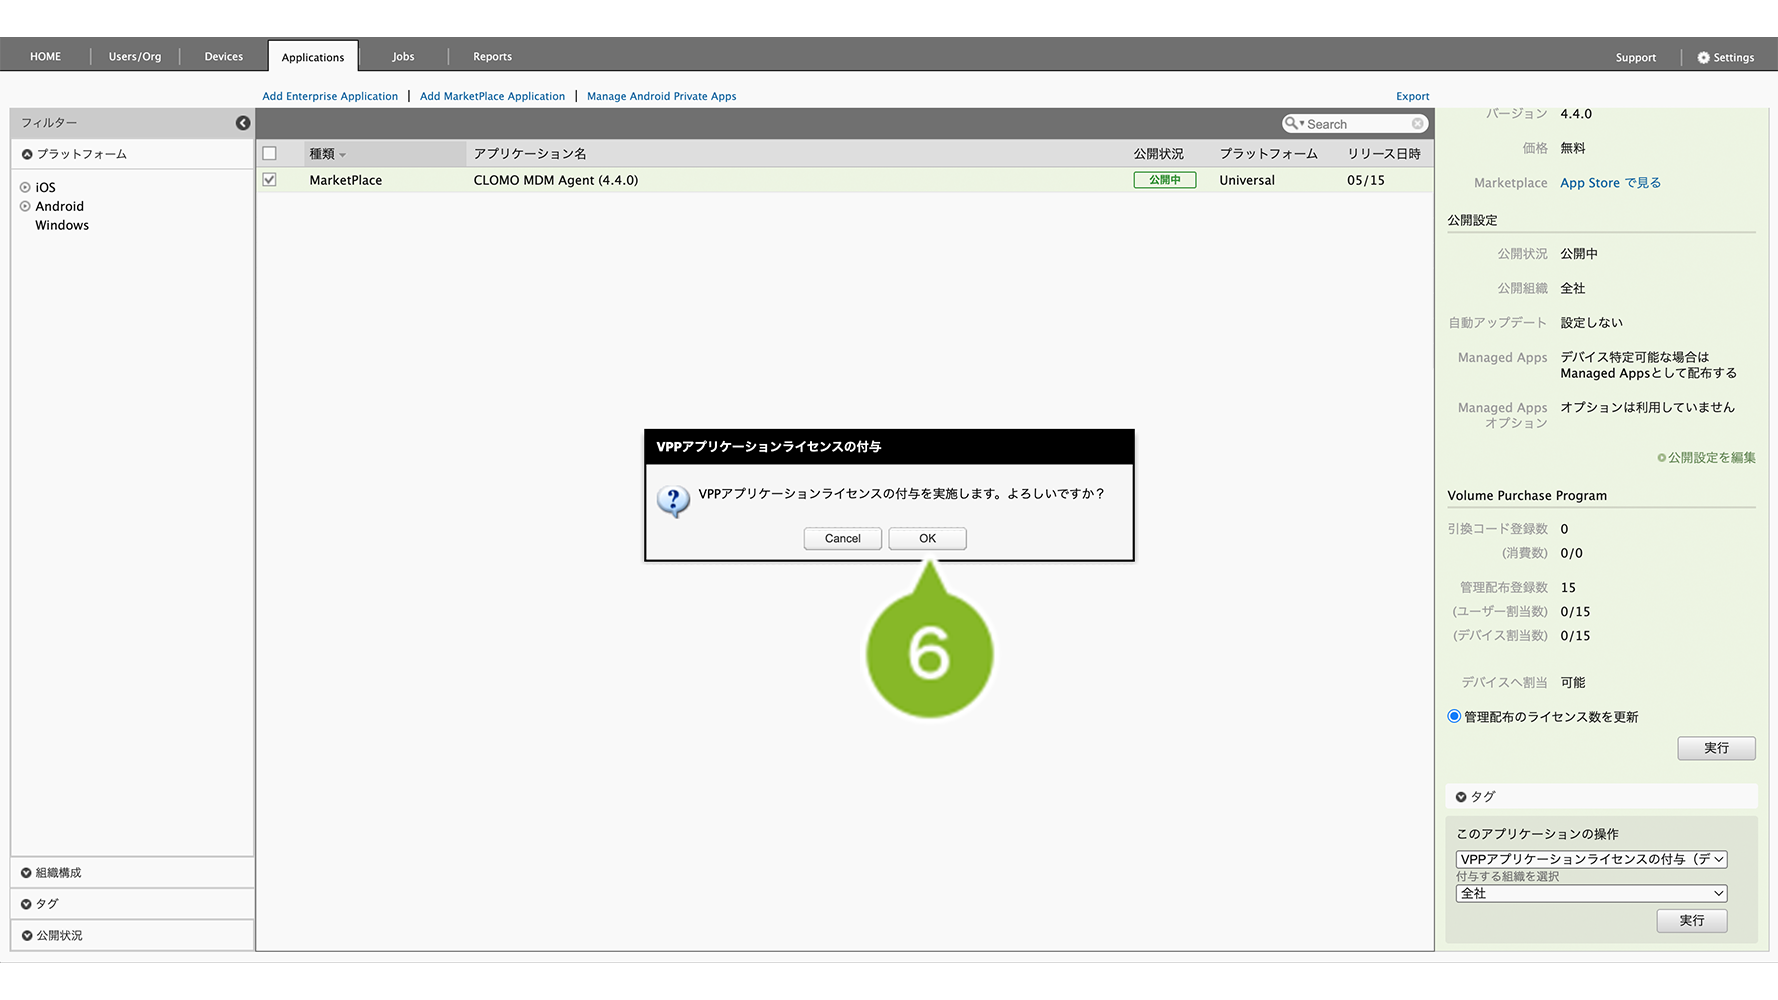Screen dimensions: 1778x1000
Task: Open the HOME tab
Action: 45,57
